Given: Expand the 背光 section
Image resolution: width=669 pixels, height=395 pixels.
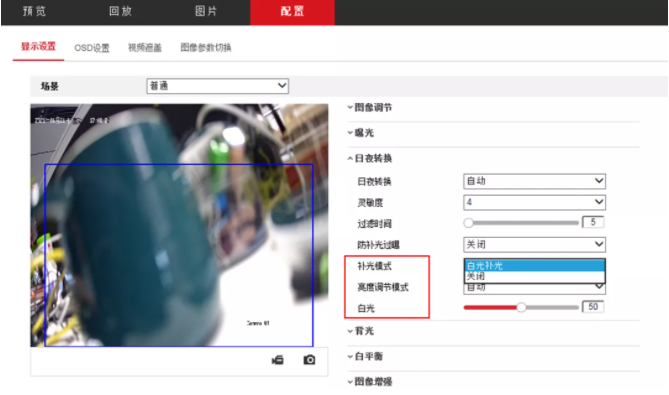Looking at the screenshot, I should [x=361, y=331].
